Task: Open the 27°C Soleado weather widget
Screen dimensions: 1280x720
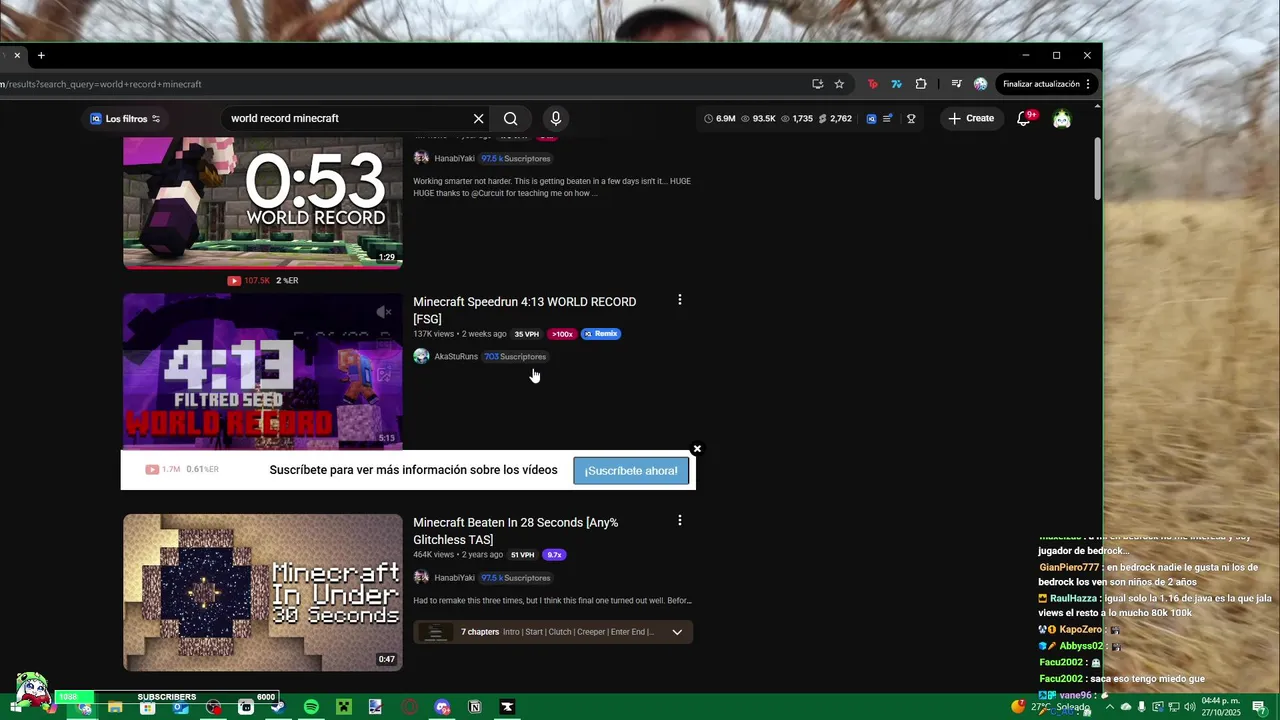Action: (x=1051, y=707)
